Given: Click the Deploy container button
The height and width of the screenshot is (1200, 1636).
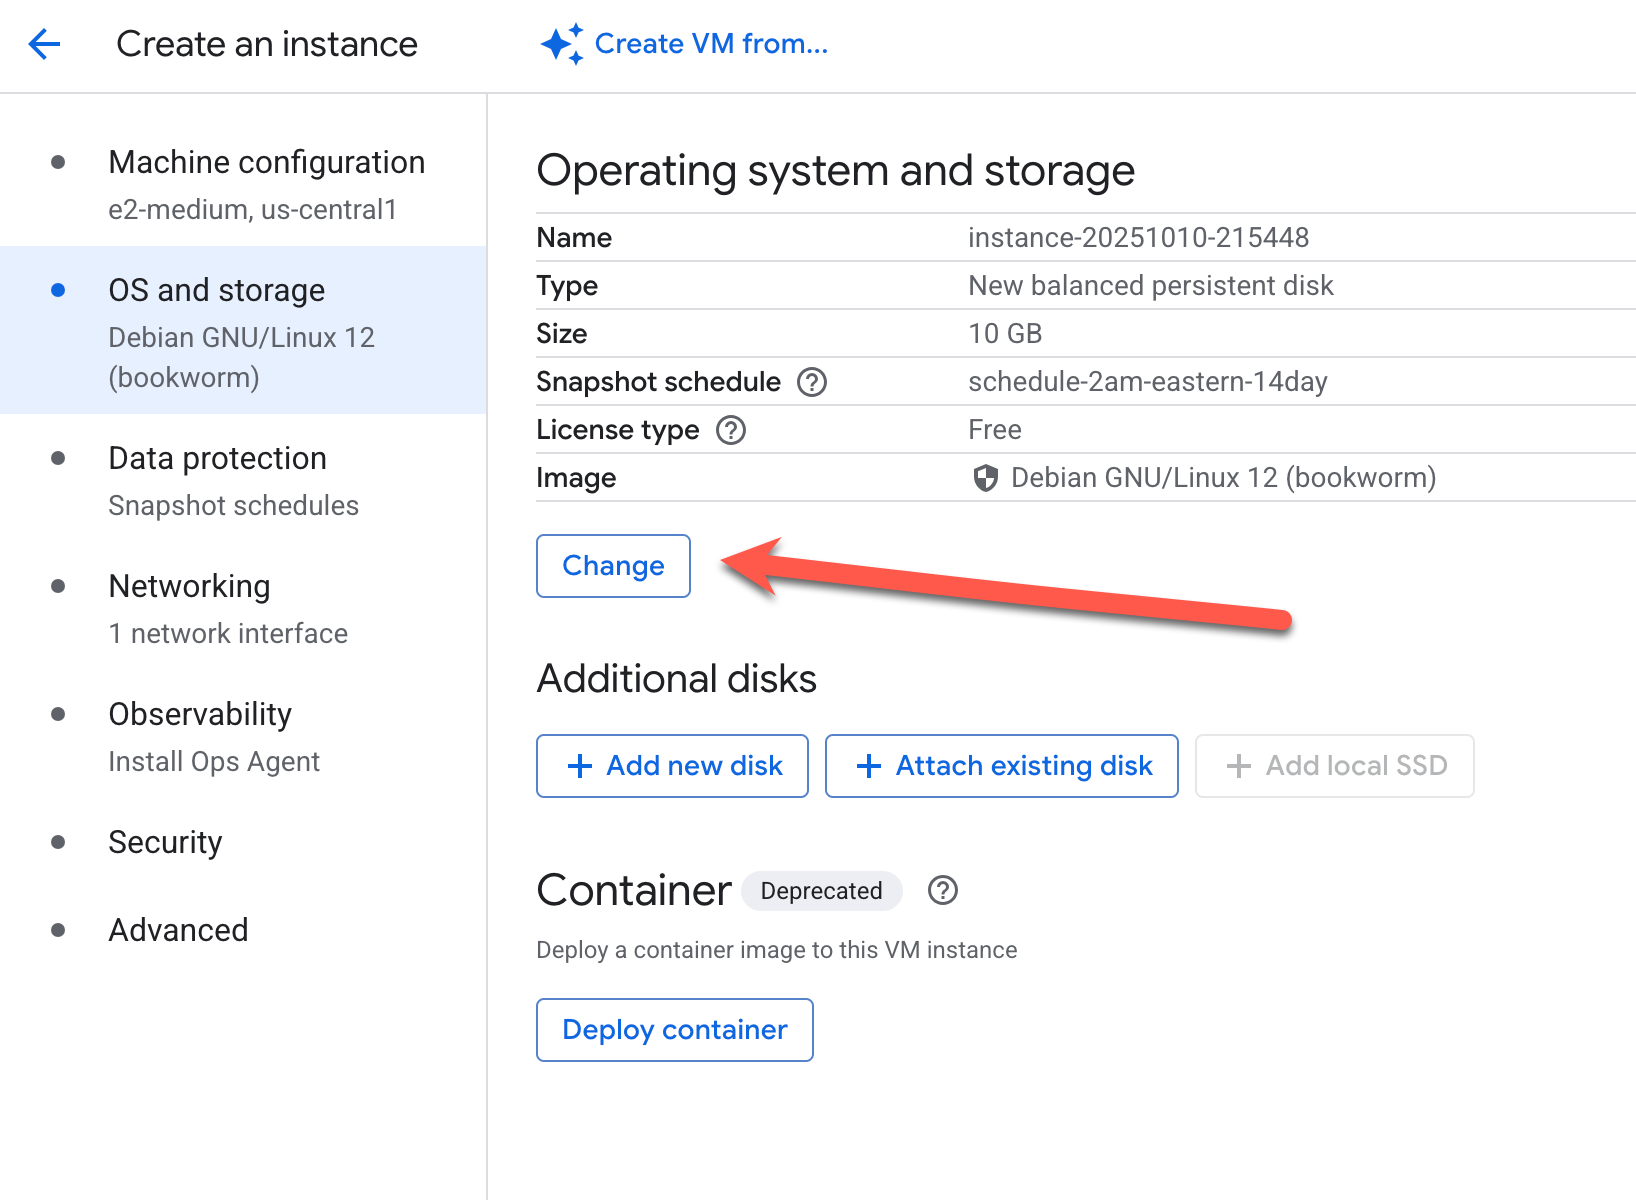Looking at the screenshot, I should [674, 1029].
